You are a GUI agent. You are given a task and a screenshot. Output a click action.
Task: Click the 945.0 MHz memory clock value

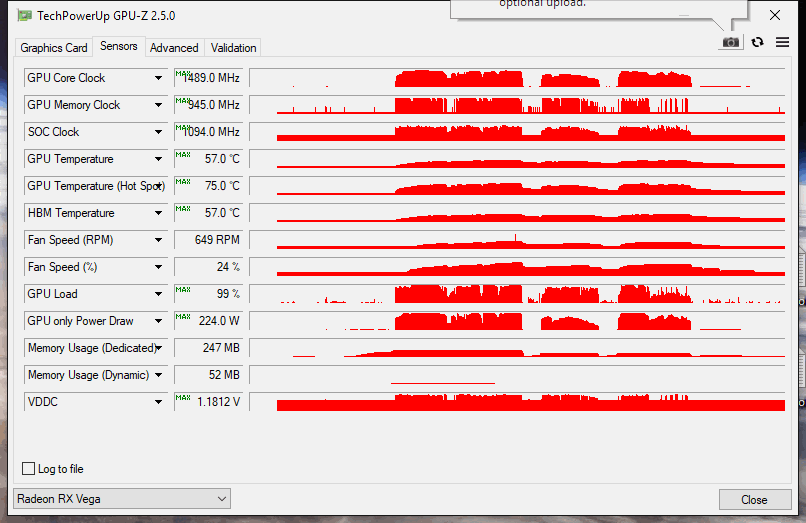[209, 105]
